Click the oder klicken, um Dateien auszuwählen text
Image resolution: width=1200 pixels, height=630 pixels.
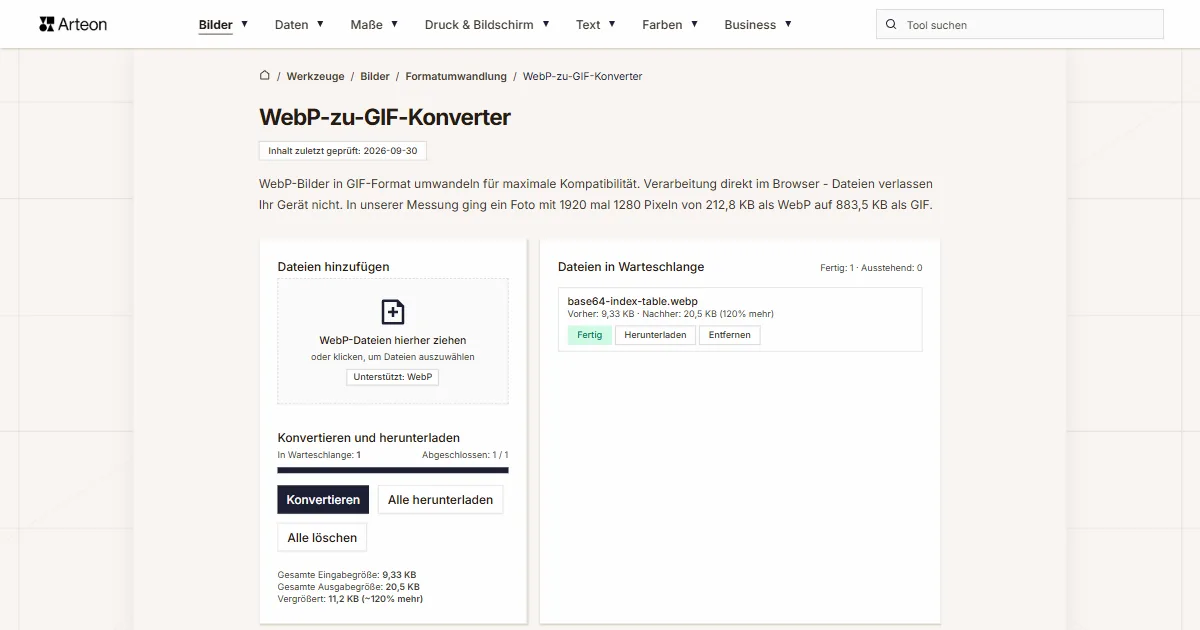coord(393,357)
